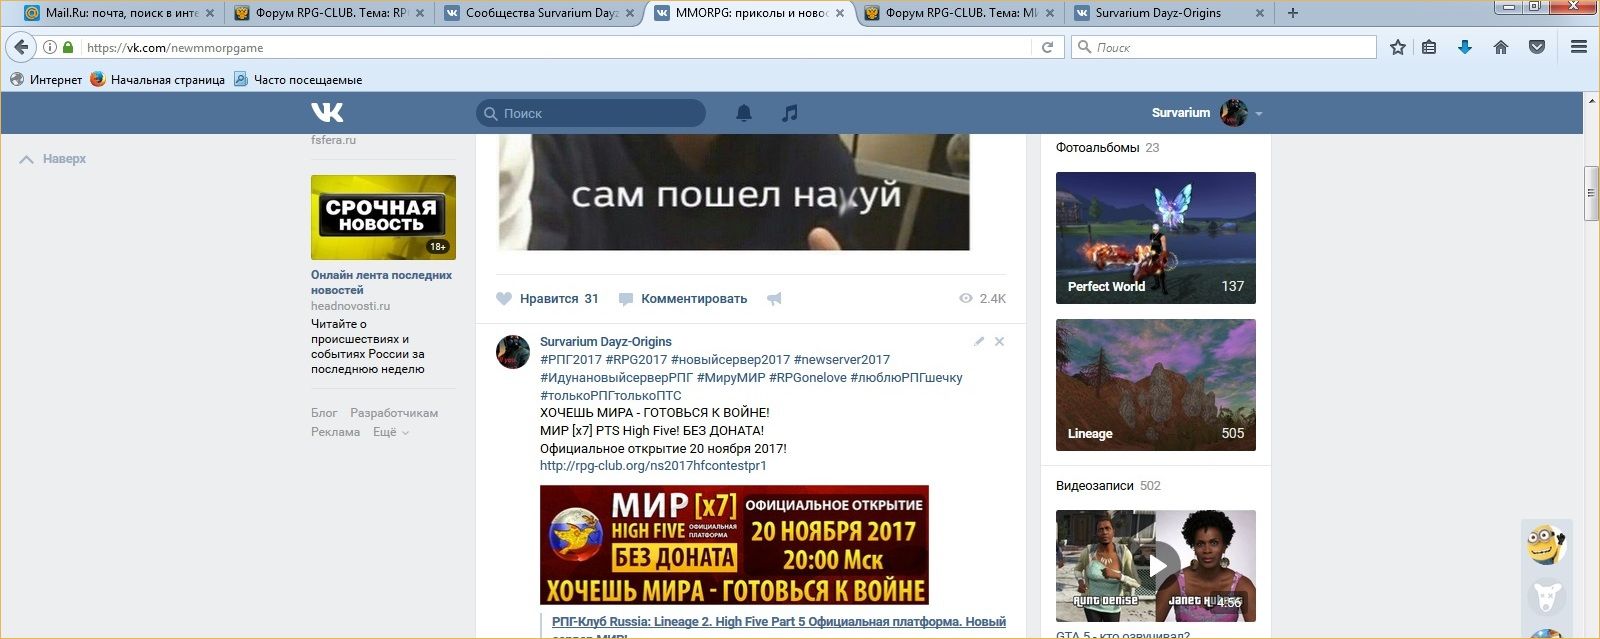Open Разработчикам footer link
1600x639 pixels.
(x=394, y=413)
